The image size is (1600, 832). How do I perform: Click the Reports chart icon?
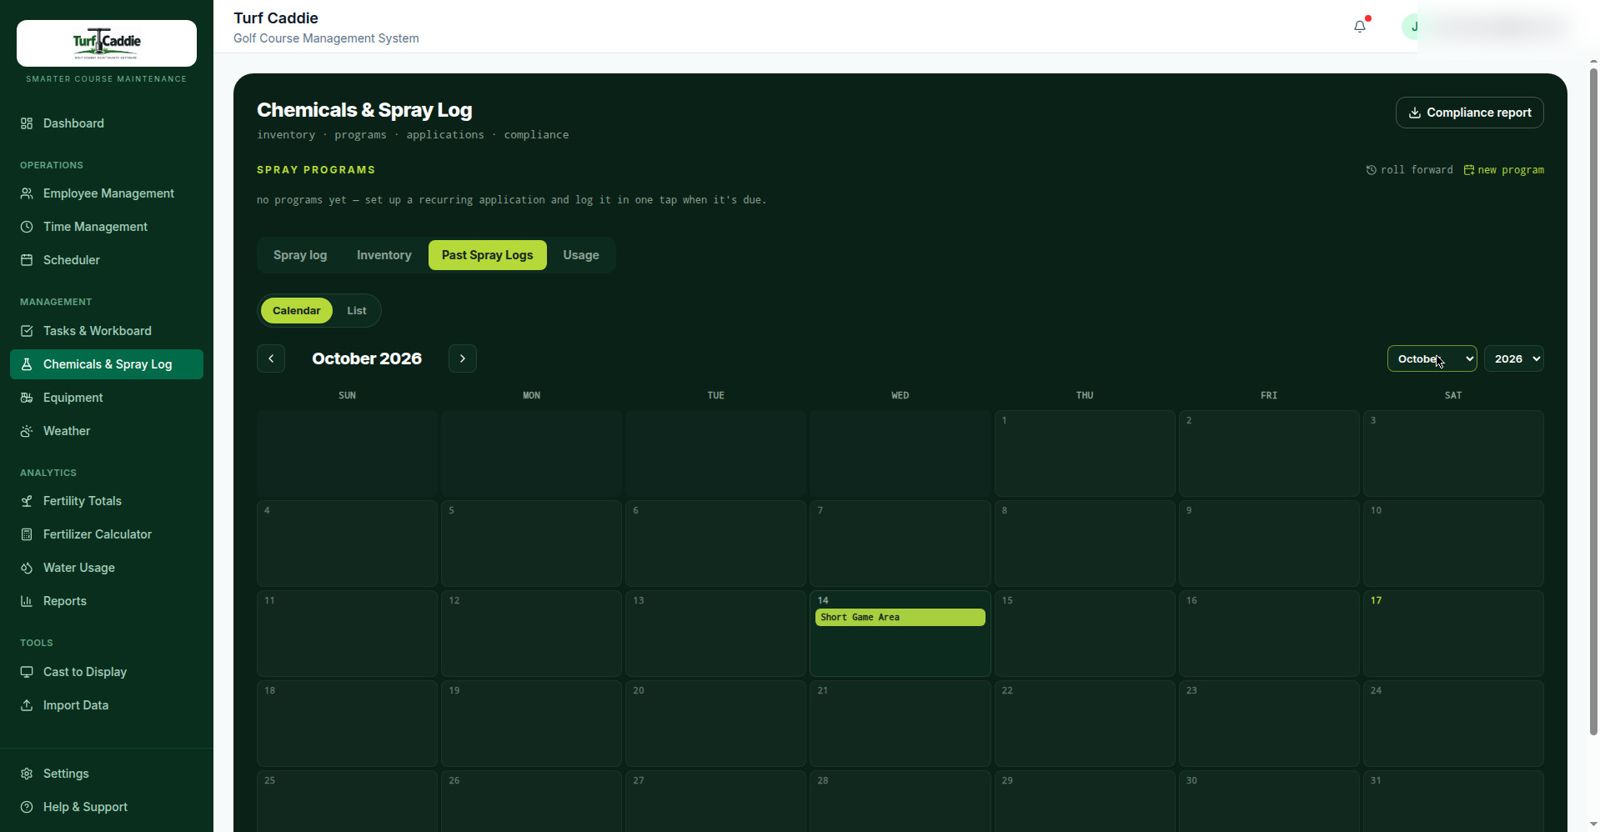27,601
